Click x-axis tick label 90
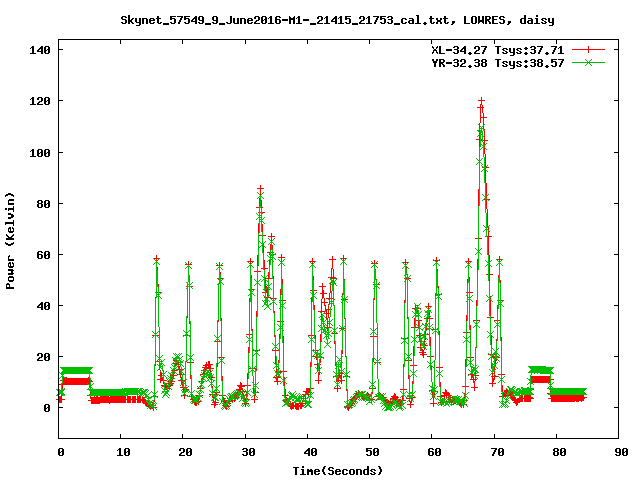Image resolution: width=640 pixels, height=480 pixels. pyautogui.click(x=621, y=452)
